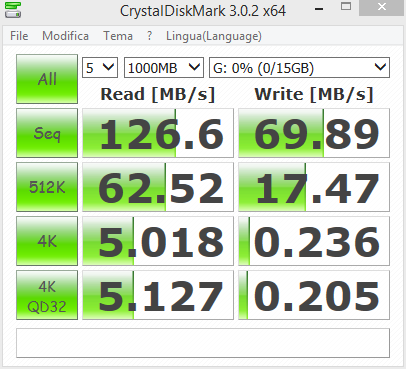Start the 4K benchmark test
Screen dimensions: 406x369
[47, 241]
